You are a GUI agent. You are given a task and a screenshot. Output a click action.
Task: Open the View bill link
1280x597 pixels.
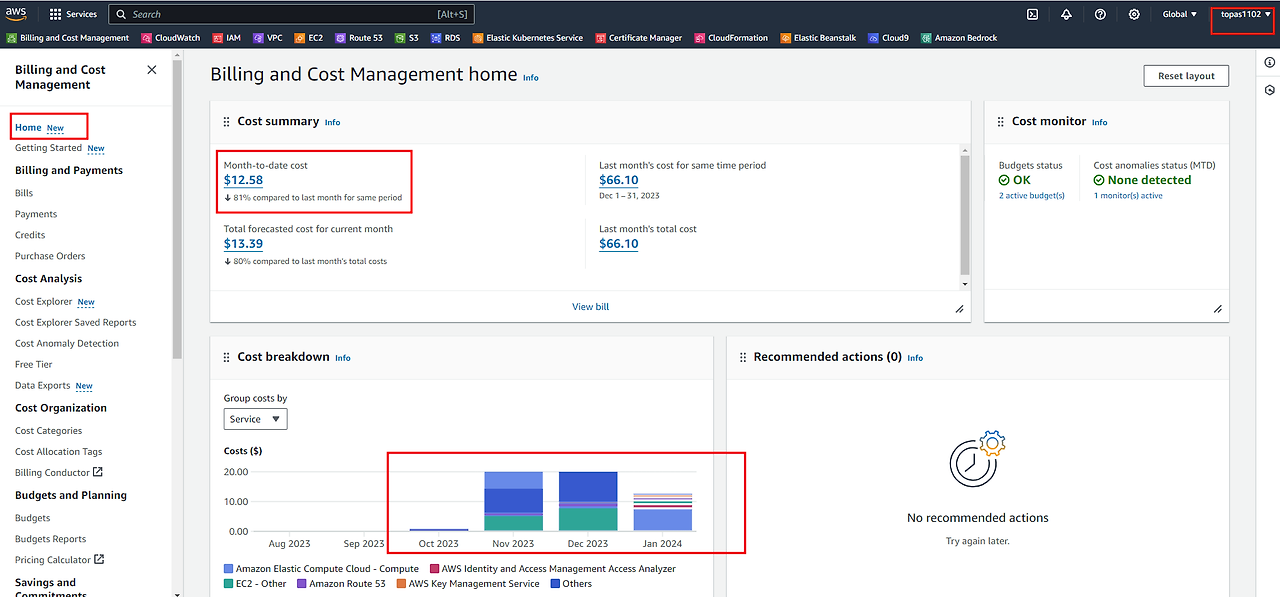[x=590, y=307]
